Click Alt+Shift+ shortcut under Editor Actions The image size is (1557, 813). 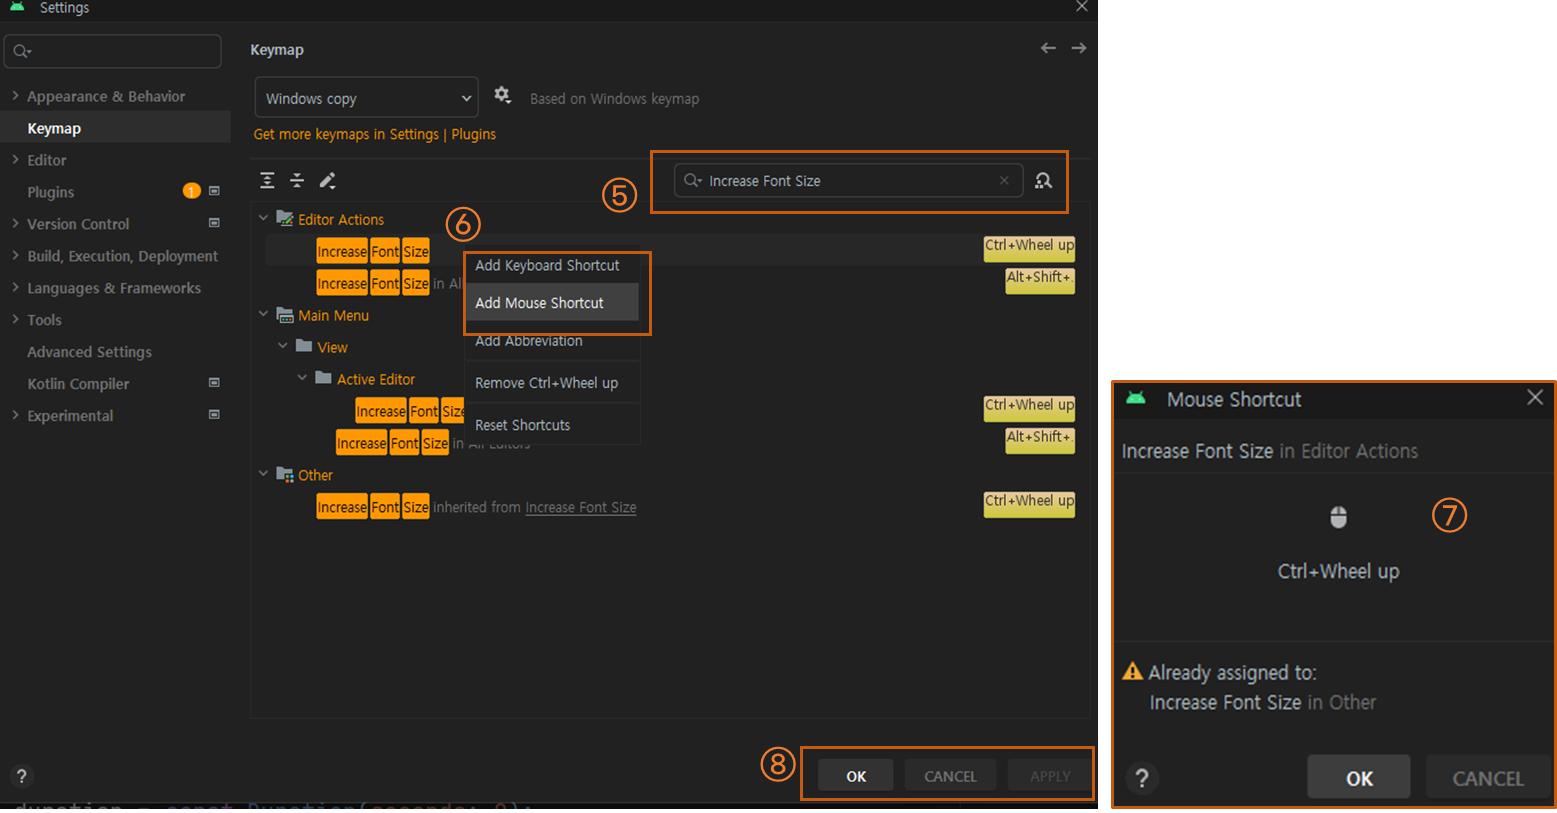click(x=1040, y=281)
